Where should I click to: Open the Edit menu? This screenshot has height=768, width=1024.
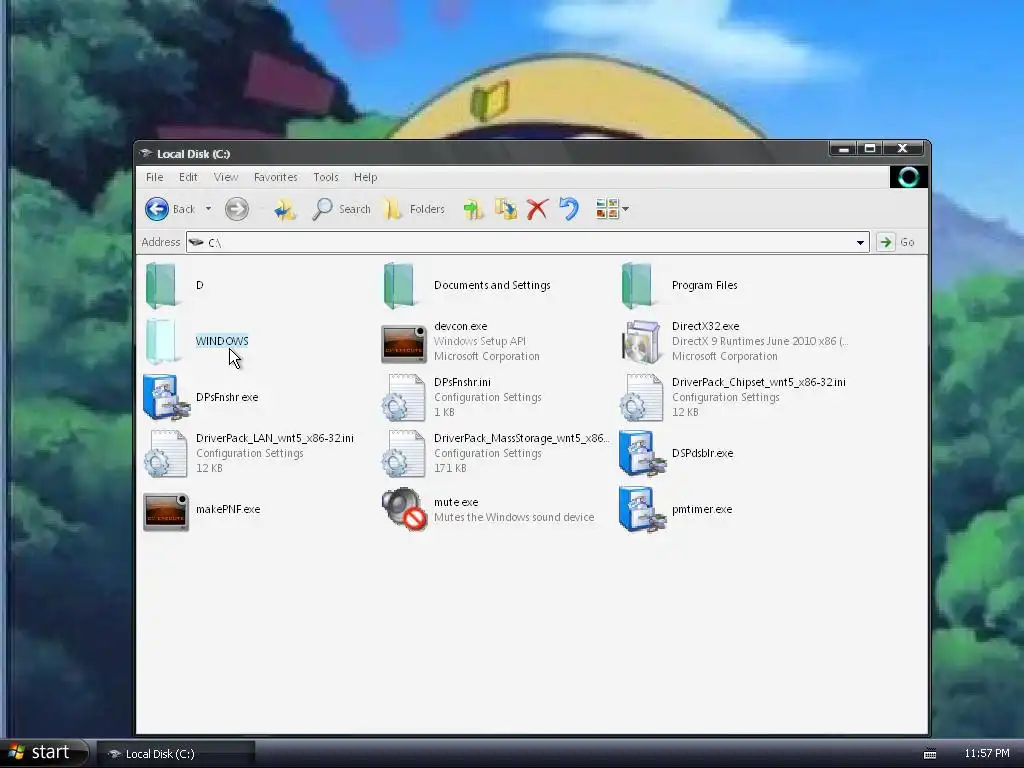tap(188, 177)
